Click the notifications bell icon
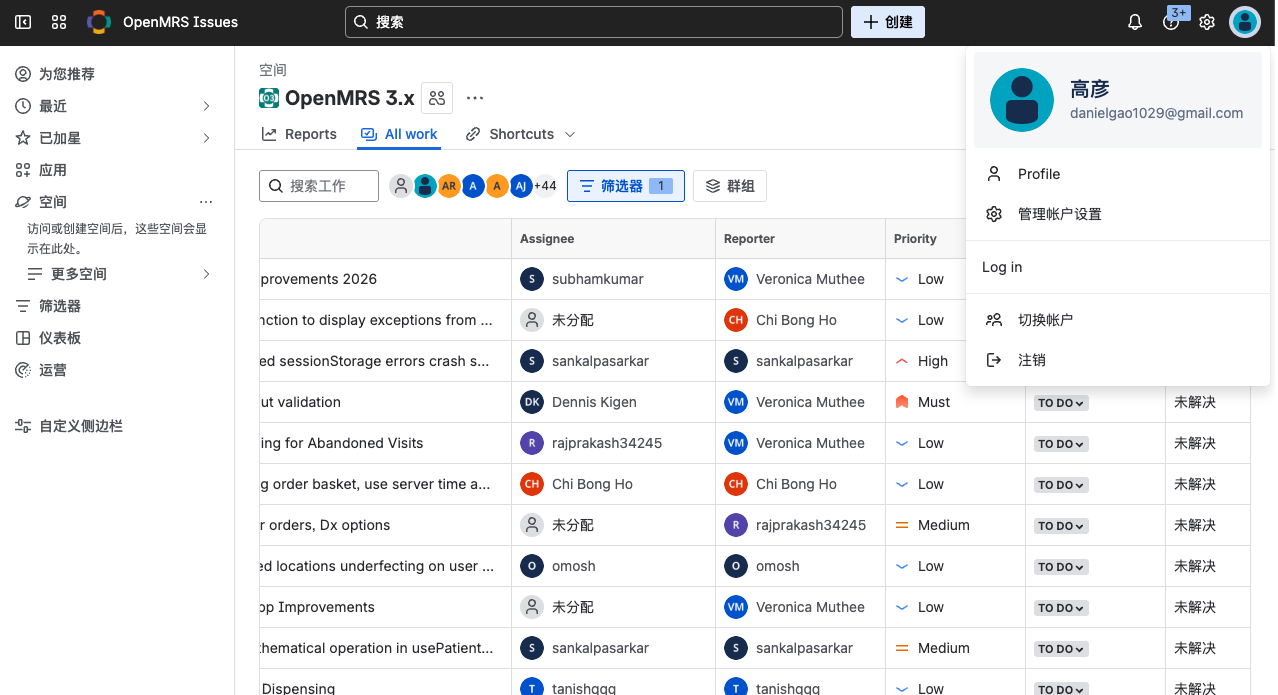The height and width of the screenshot is (695, 1278). pos(1135,22)
